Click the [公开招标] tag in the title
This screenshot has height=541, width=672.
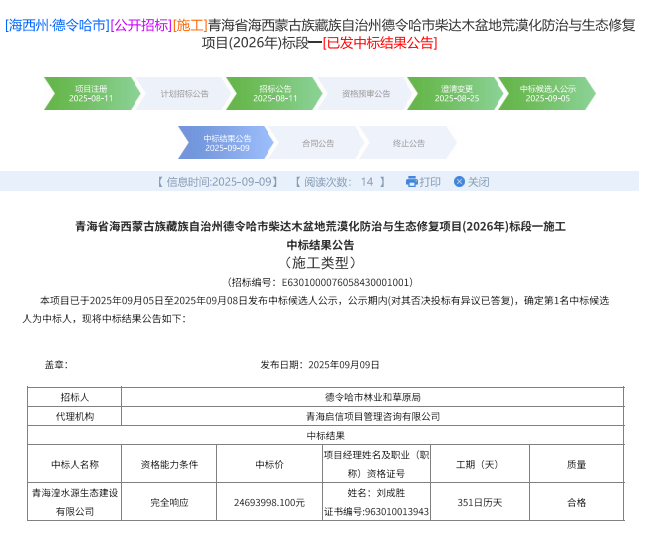[140, 25]
